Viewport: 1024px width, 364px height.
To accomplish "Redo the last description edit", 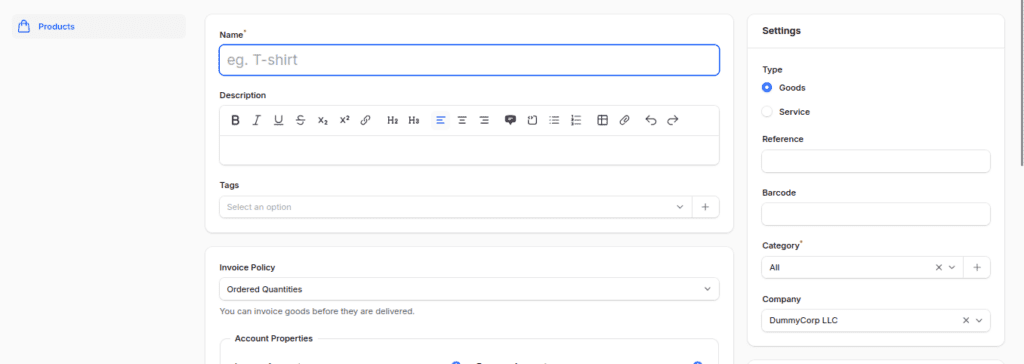I will pyautogui.click(x=673, y=120).
